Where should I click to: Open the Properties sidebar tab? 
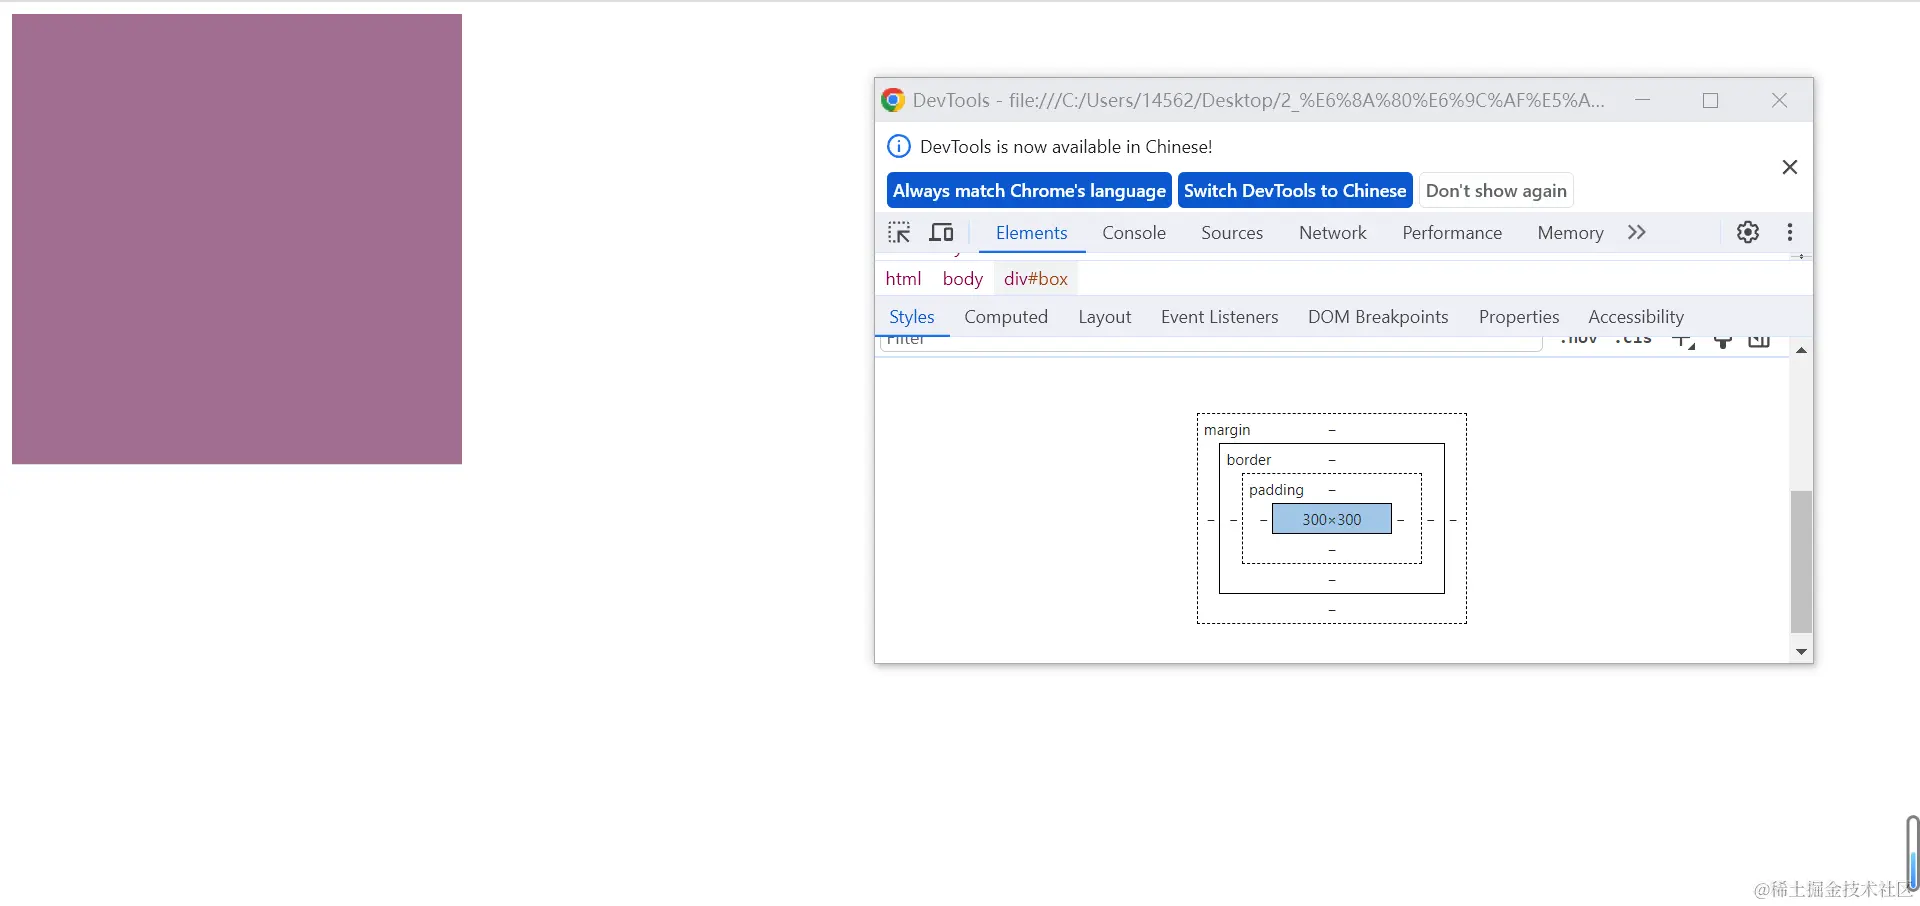click(1519, 317)
